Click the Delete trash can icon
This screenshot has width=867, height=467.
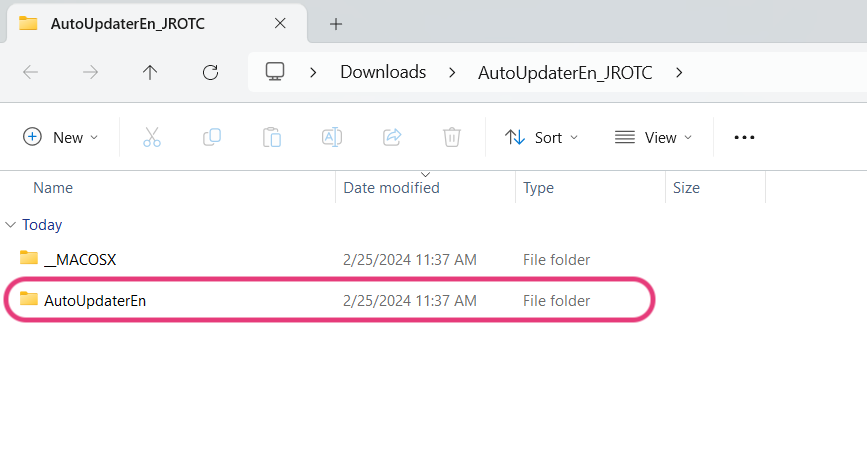click(452, 137)
